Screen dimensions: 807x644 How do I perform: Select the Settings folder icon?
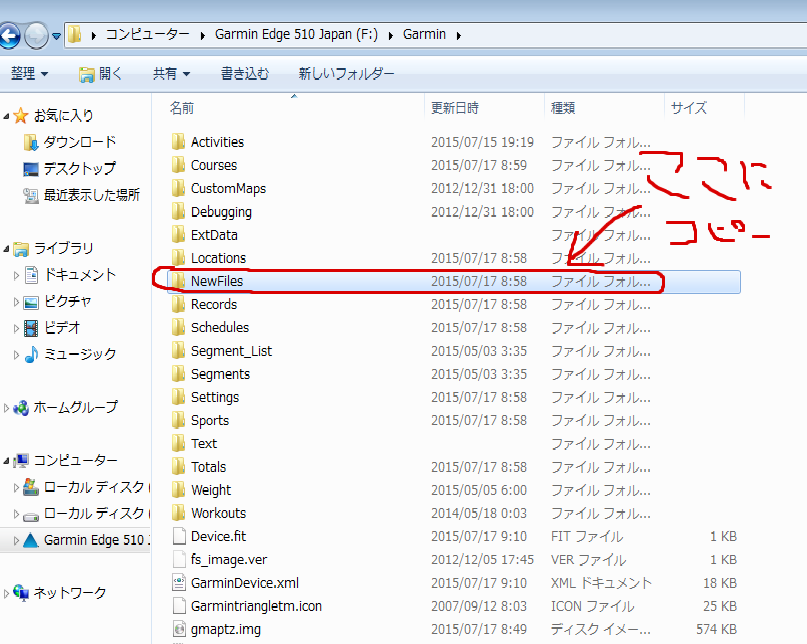[178, 397]
